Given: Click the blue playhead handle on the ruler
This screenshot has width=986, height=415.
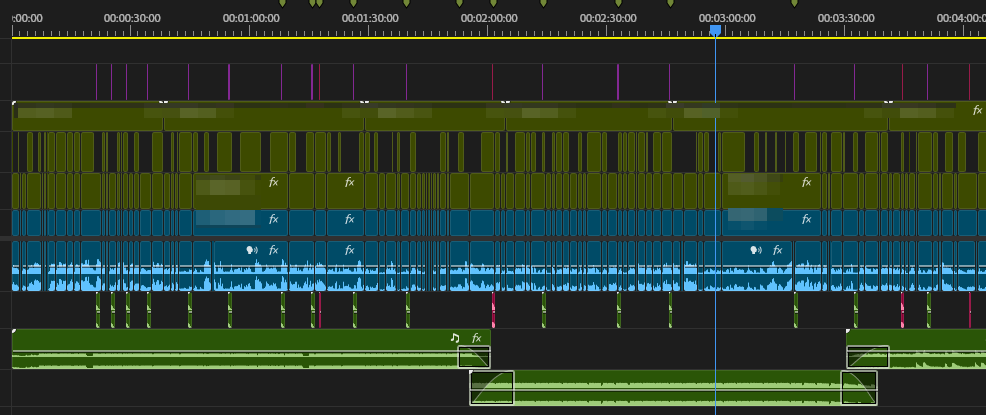Looking at the screenshot, I should 715,30.
